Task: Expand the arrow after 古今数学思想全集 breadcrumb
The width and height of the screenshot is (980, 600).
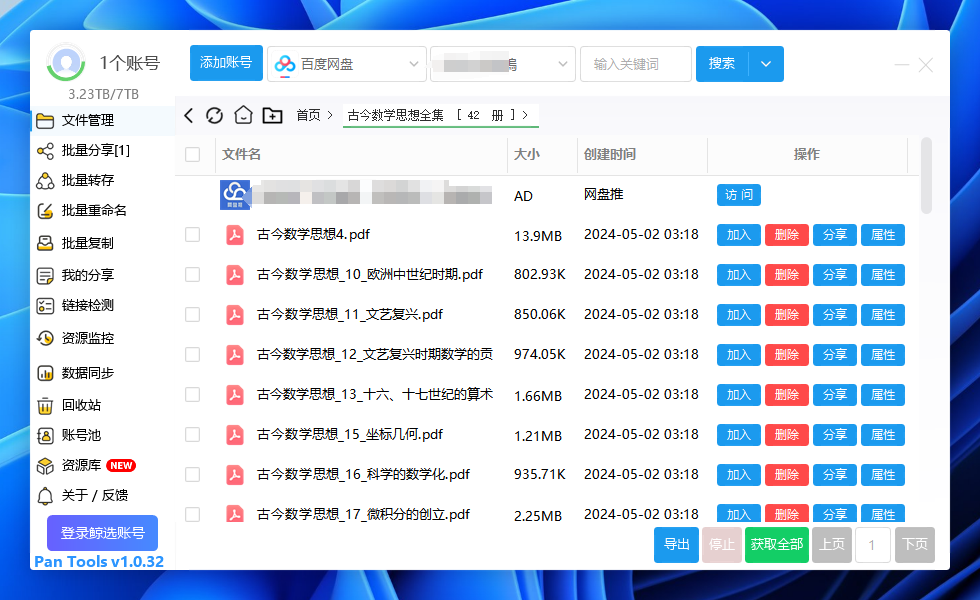Action: (x=525, y=115)
